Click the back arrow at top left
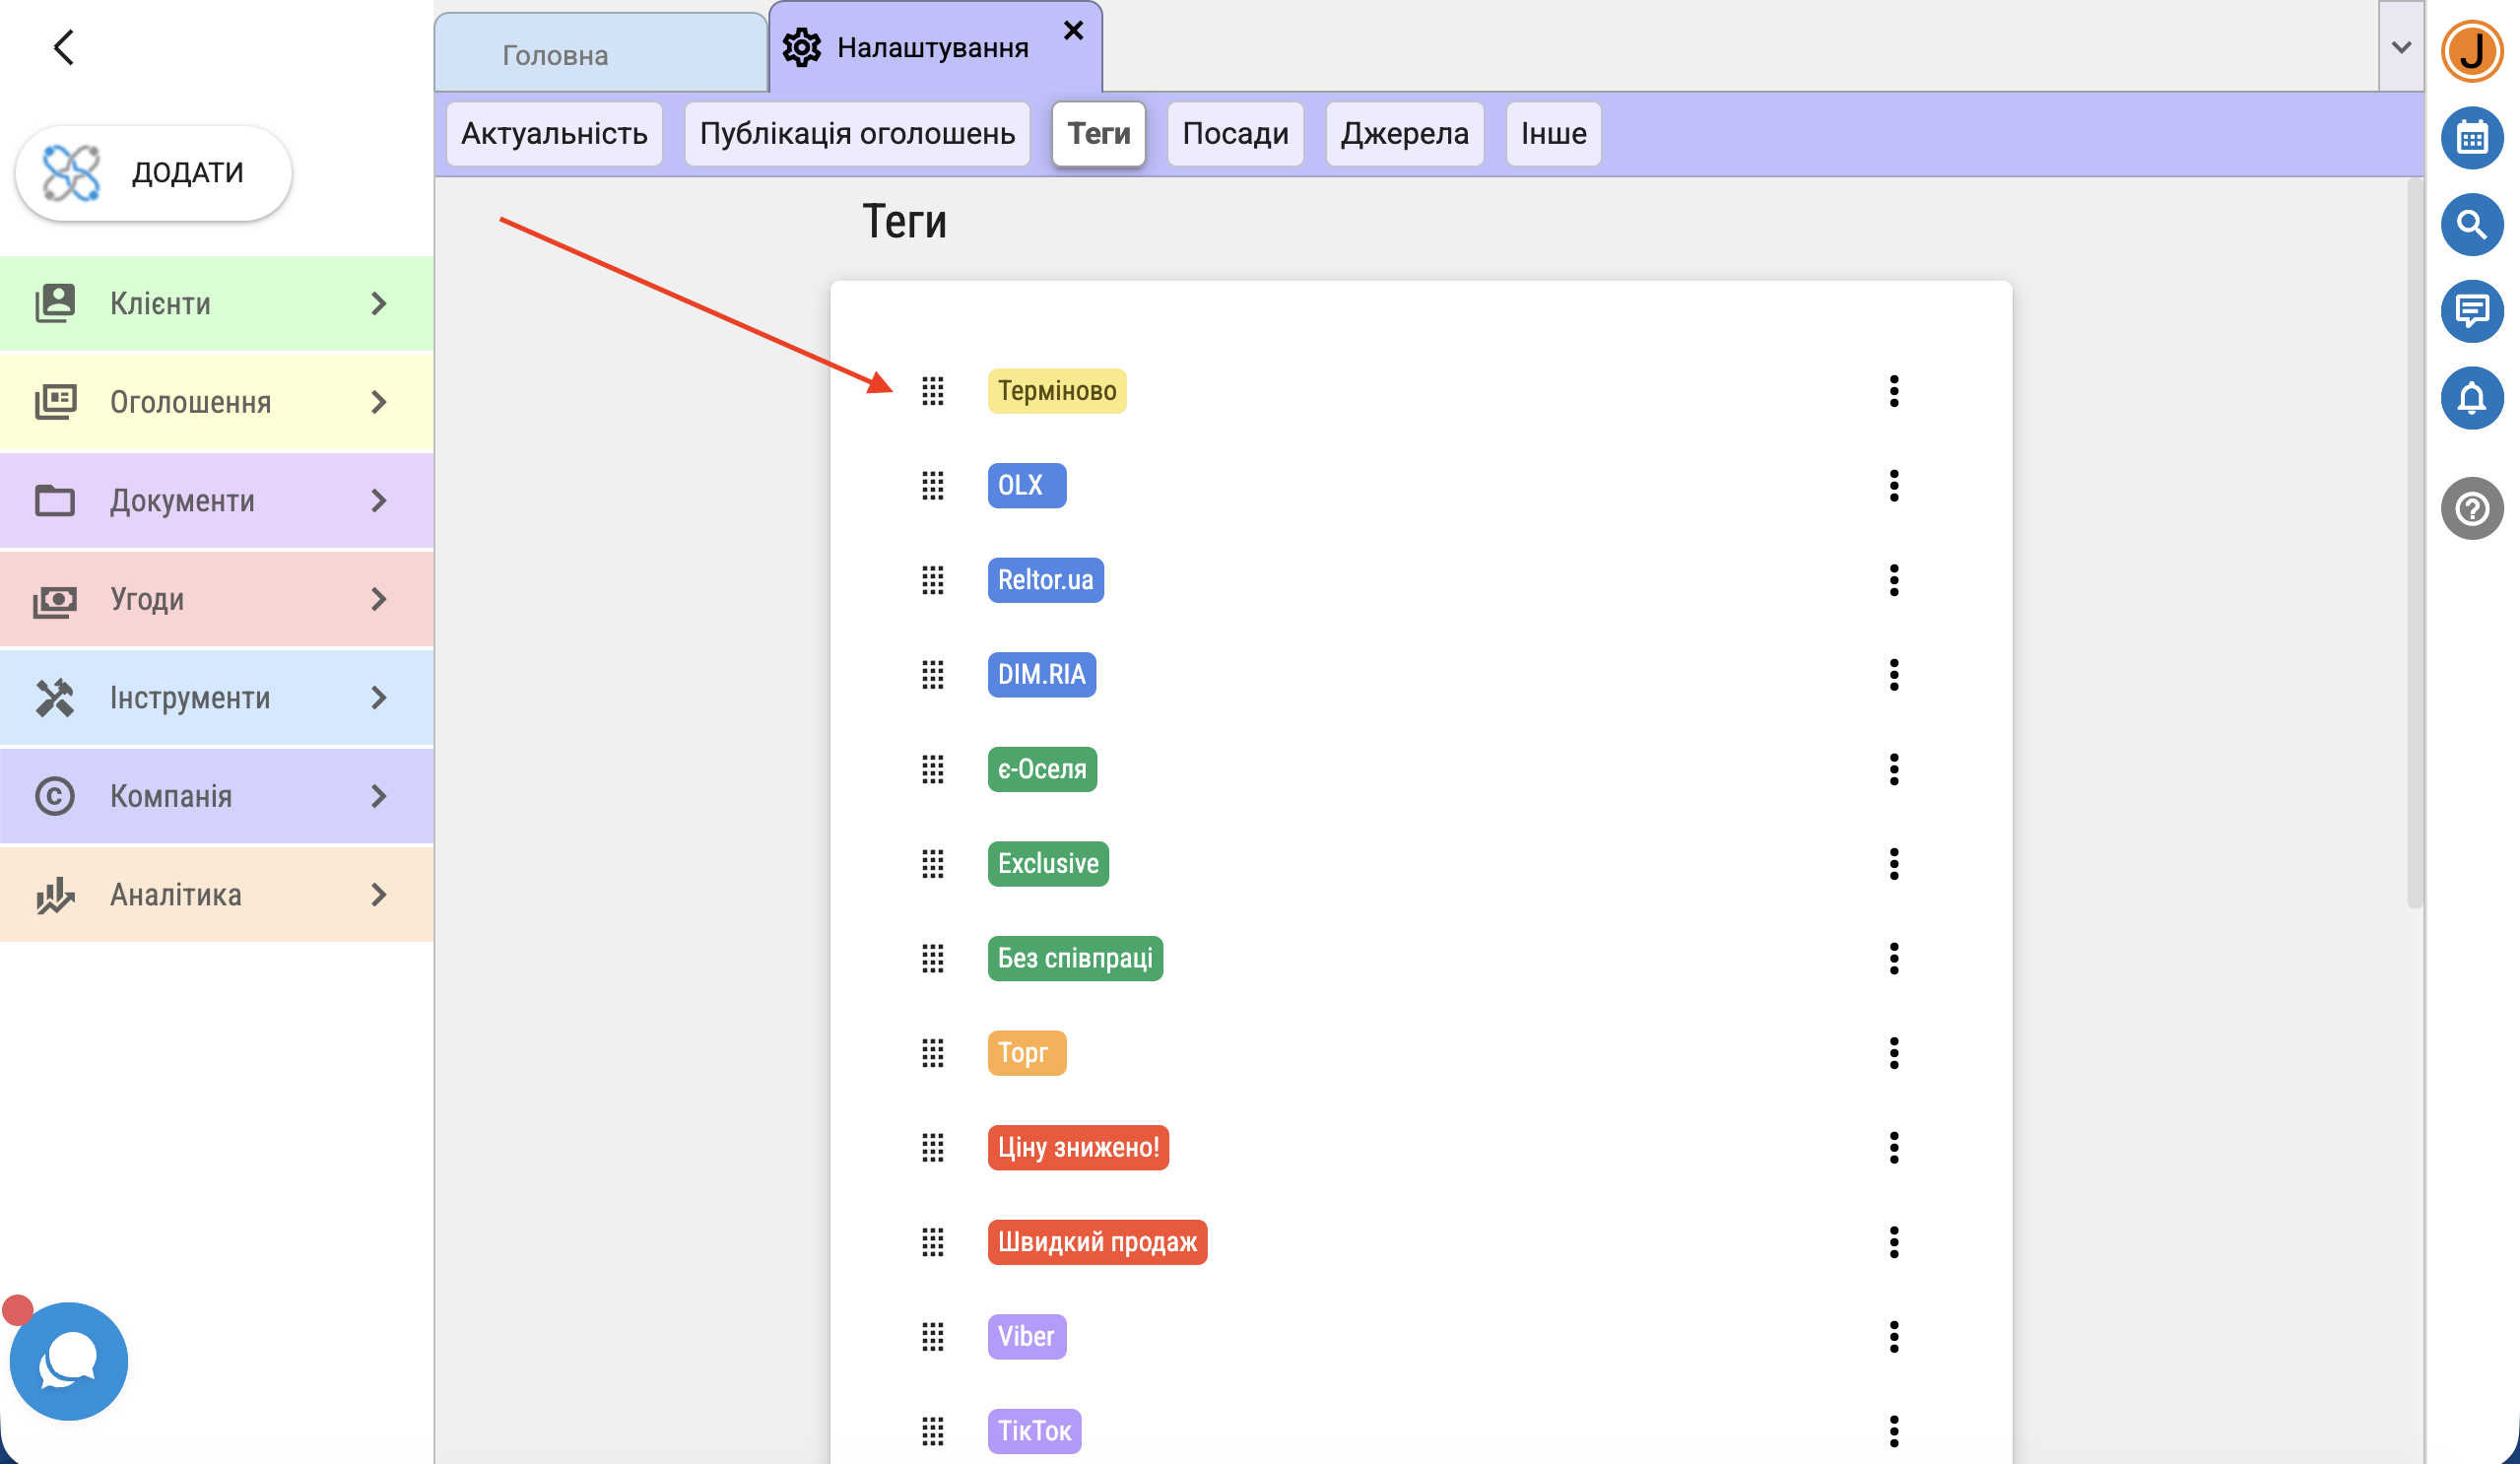 [64, 47]
